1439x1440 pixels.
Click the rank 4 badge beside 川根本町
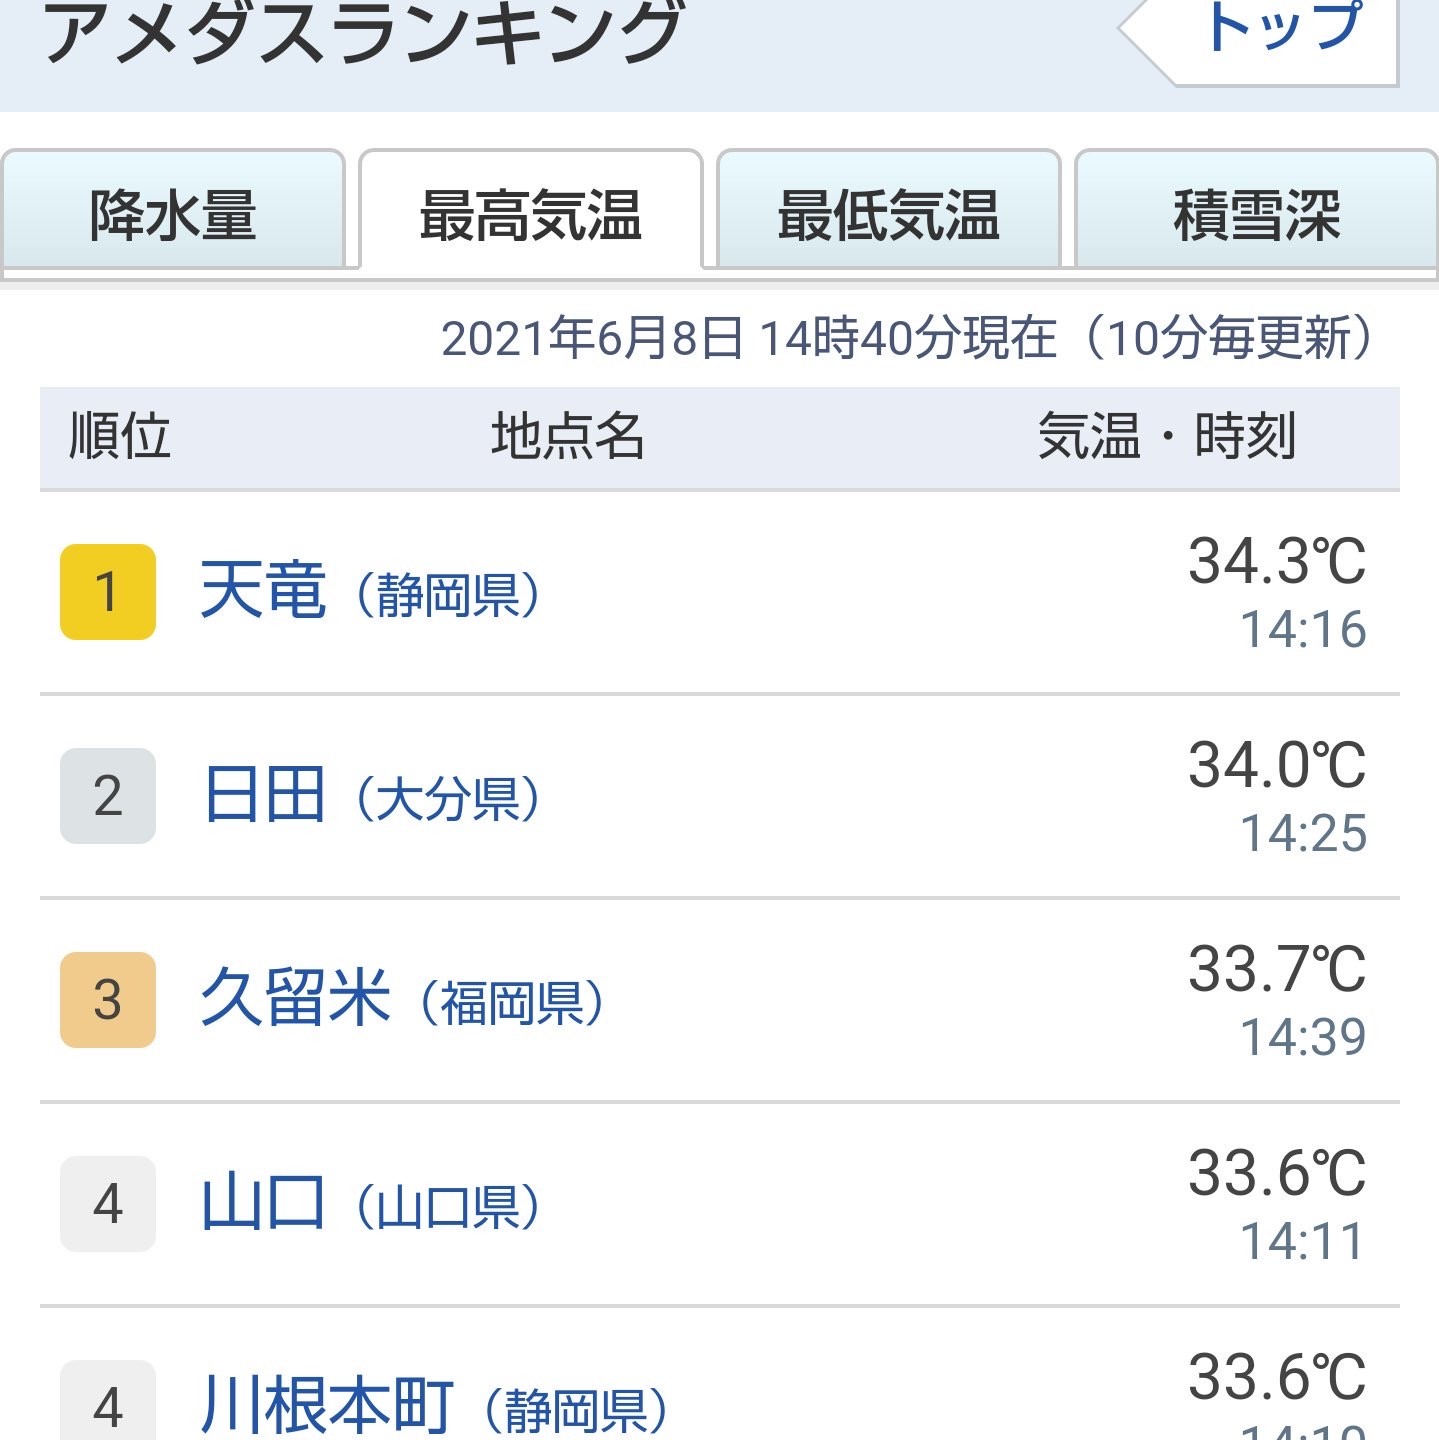pos(108,1405)
